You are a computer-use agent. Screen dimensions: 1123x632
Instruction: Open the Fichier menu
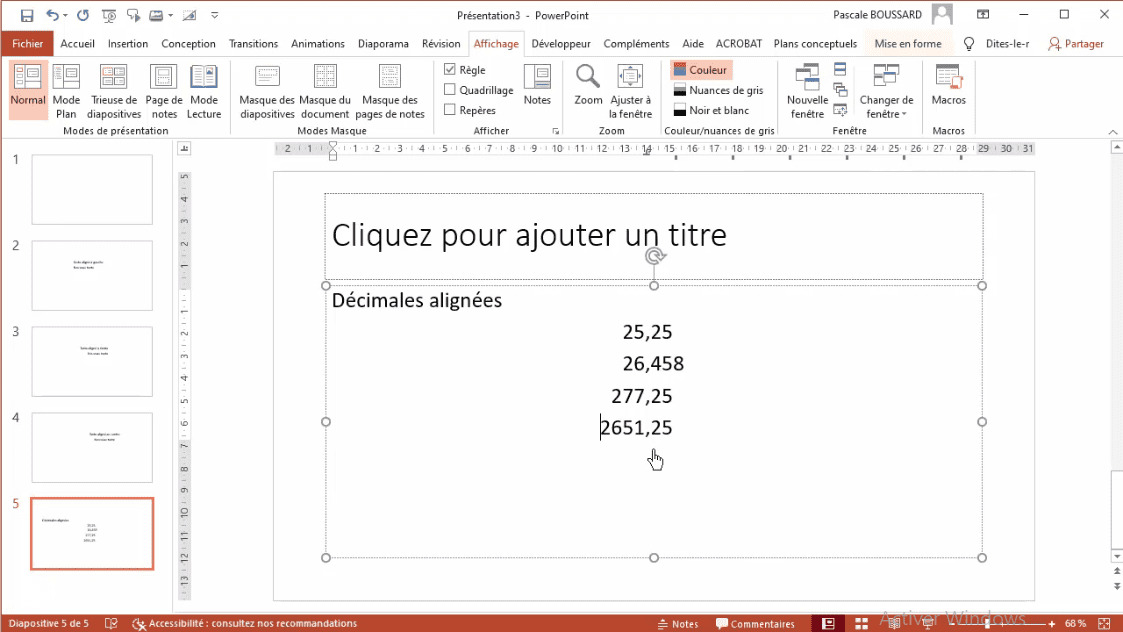[27, 43]
